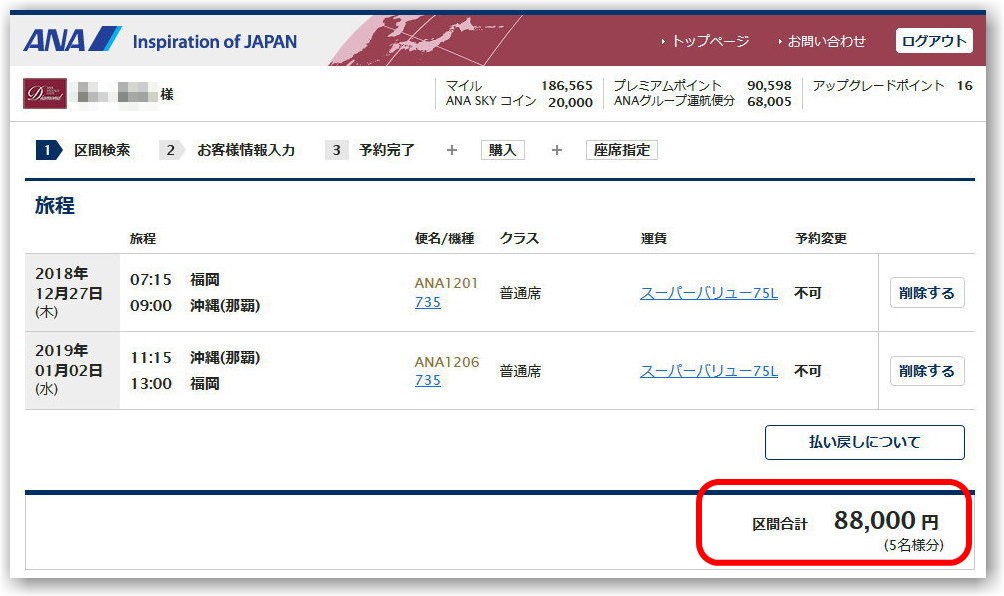Click 削除する for the 12月27日 flight
This screenshot has width=1004, height=596.
[x=927, y=293]
